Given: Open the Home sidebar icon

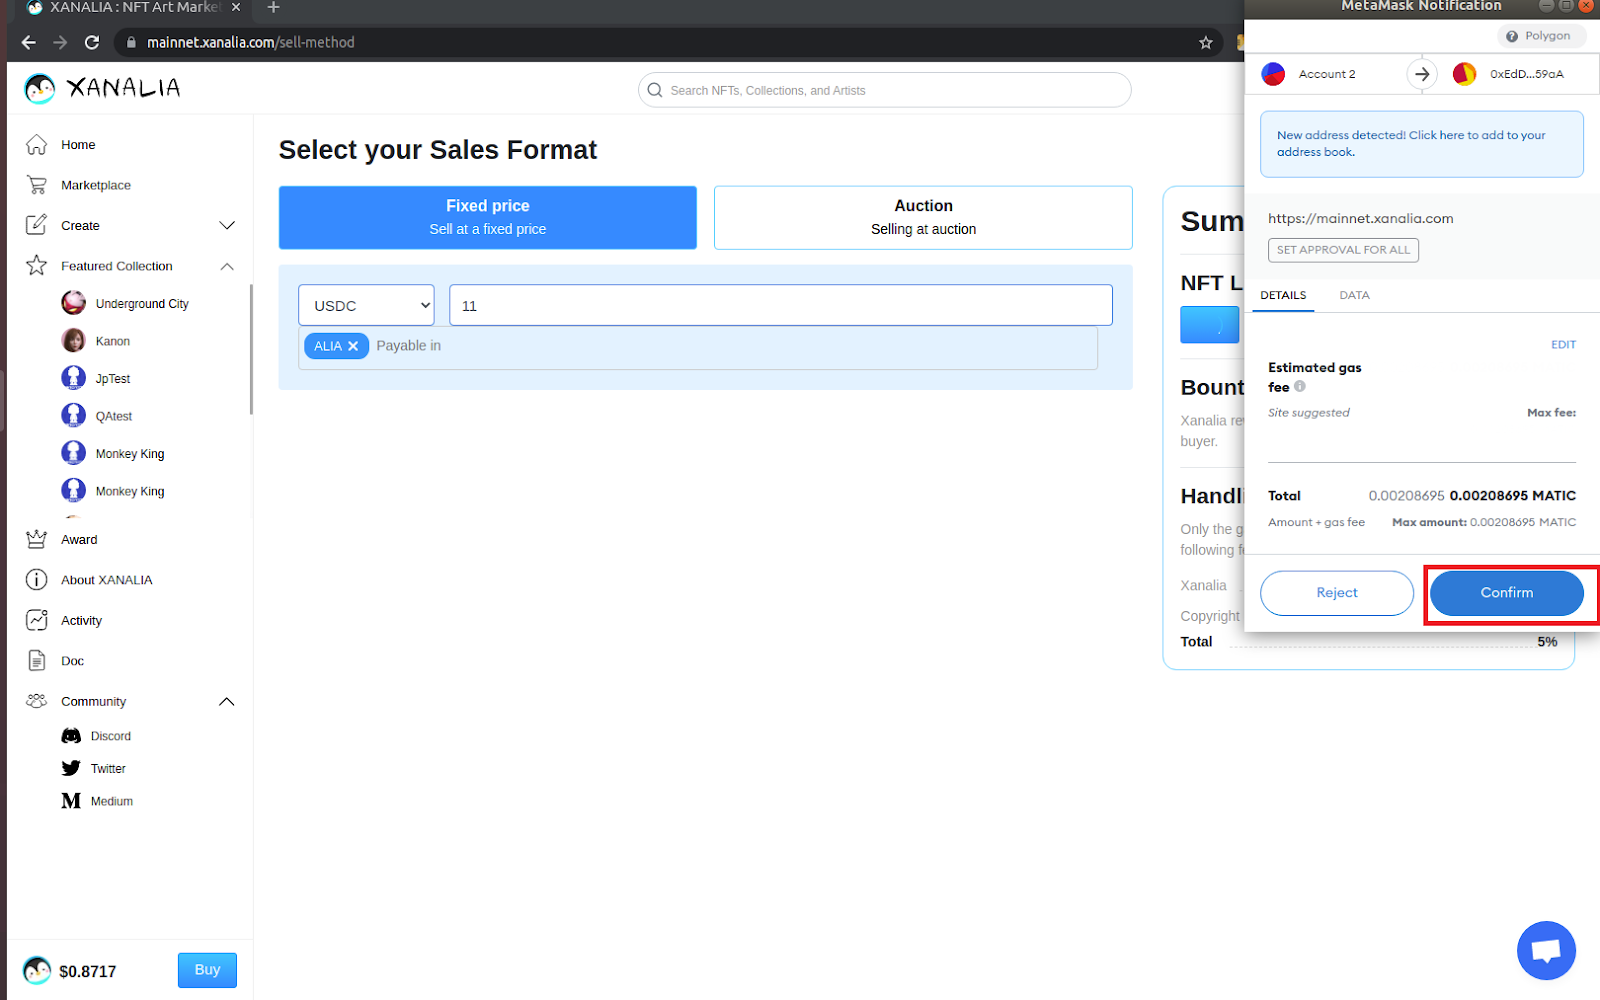Looking at the screenshot, I should (37, 145).
